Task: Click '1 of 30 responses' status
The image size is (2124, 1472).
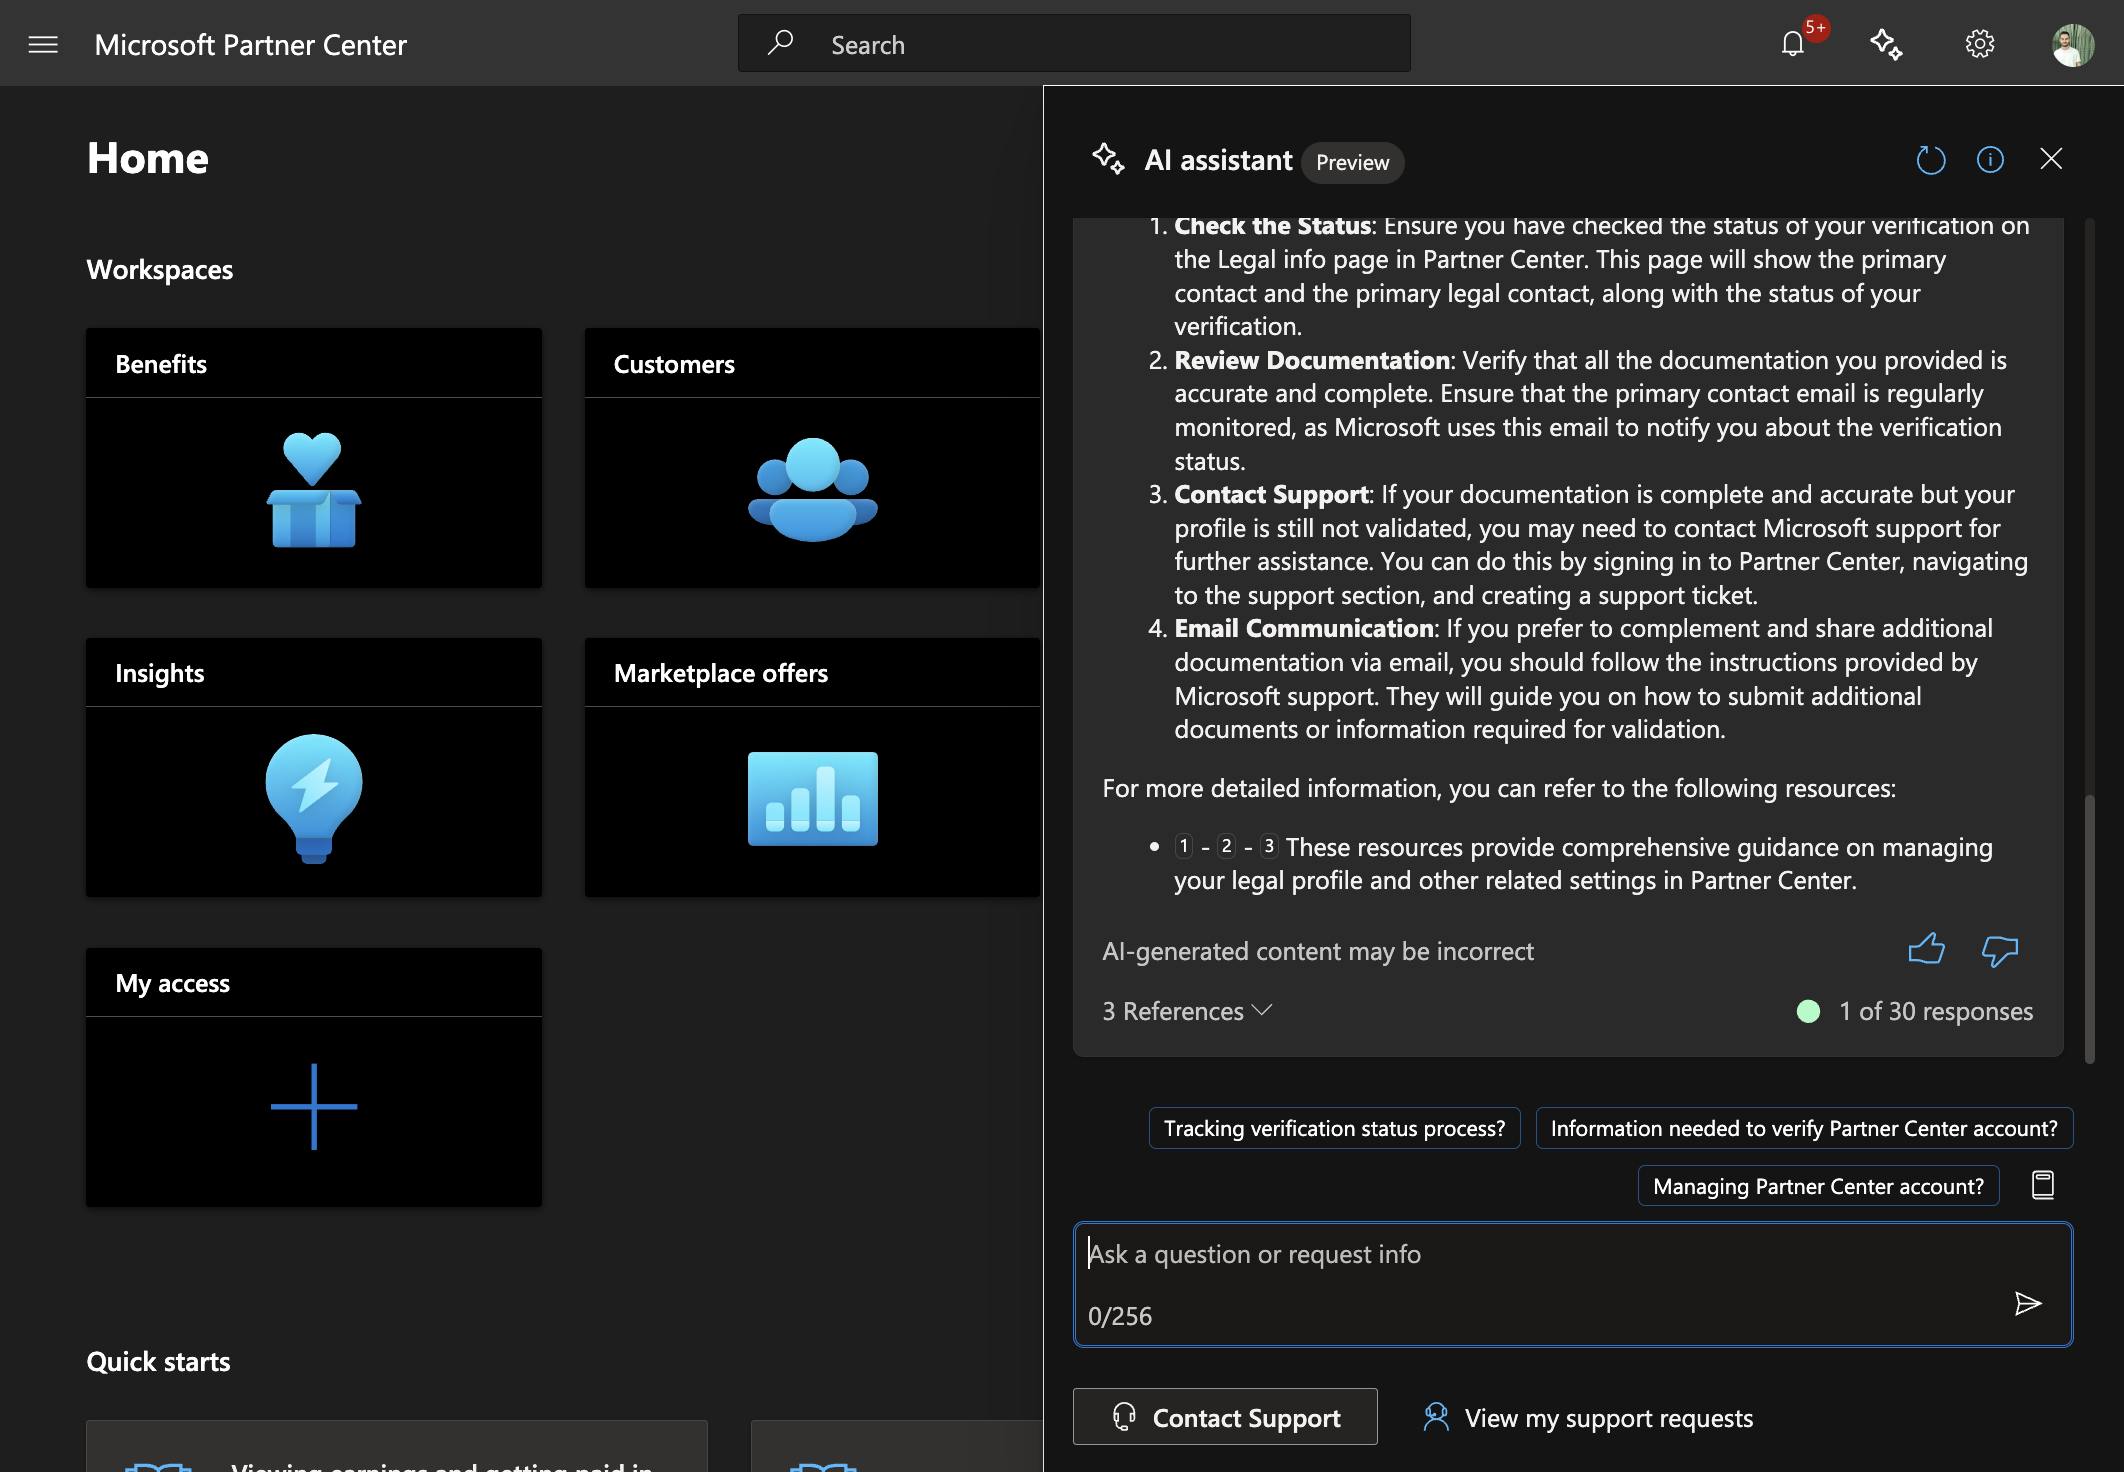Action: pyautogui.click(x=1935, y=1011)
